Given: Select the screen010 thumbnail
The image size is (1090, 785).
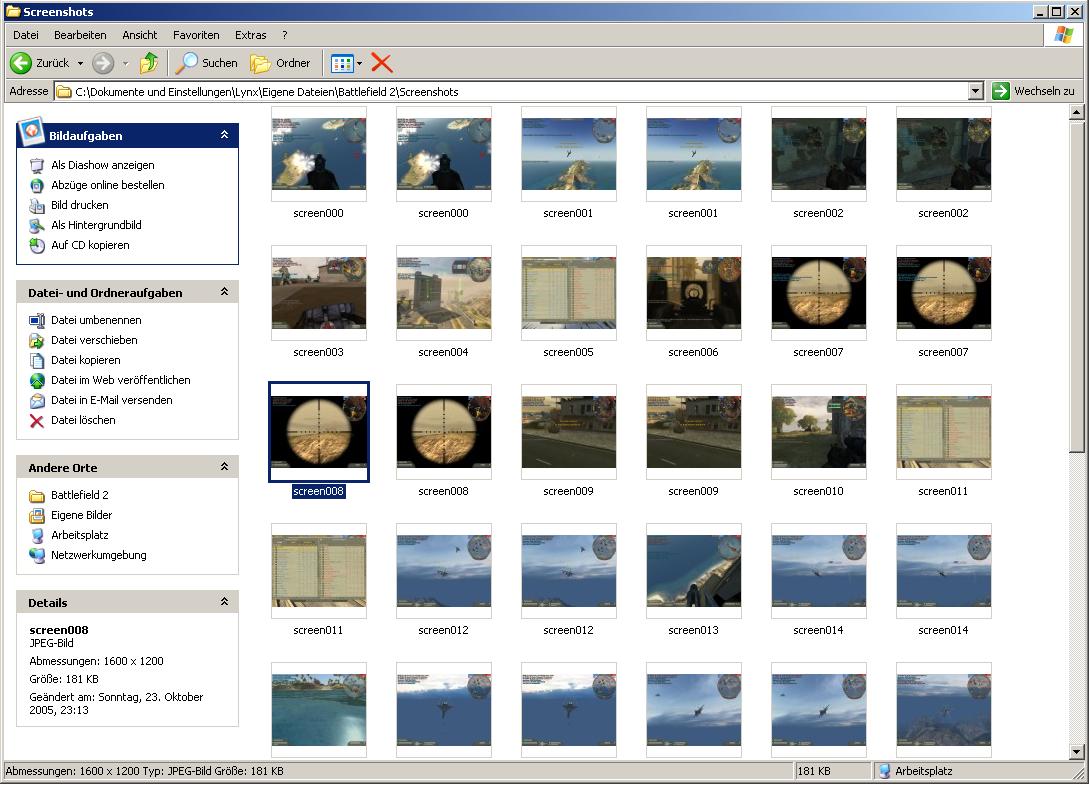Looking at the screenshot, I should [819, 432].
